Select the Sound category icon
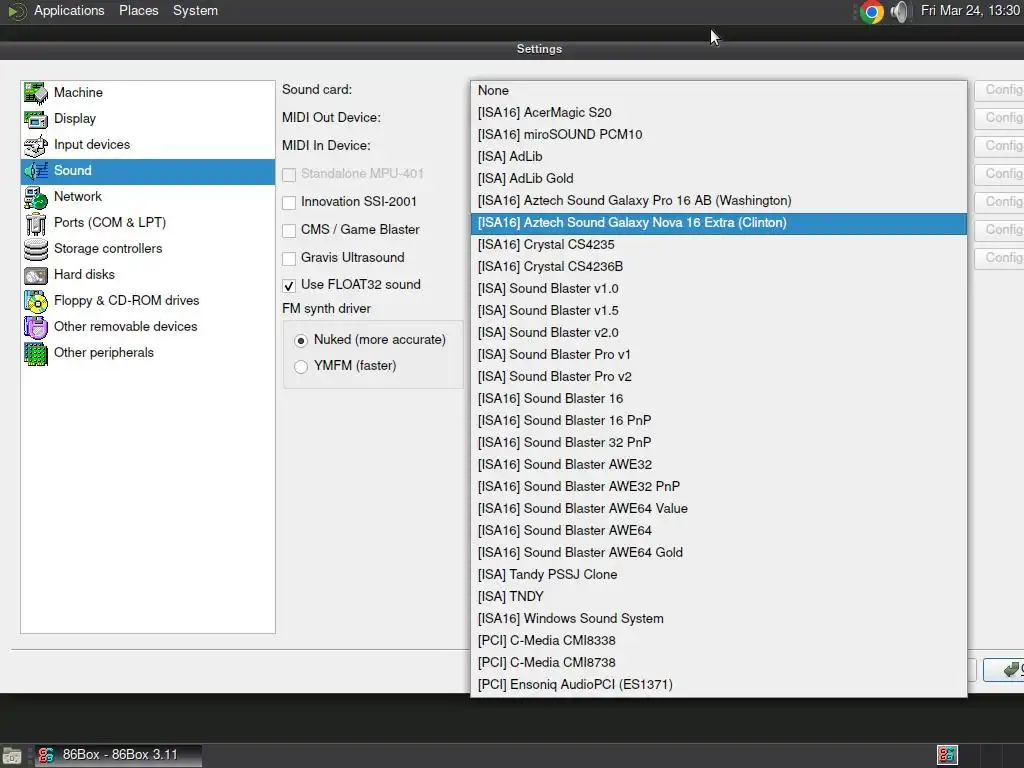Image resolution: width=1024 pixels, height=768 pixels. (x=36, y=171)
